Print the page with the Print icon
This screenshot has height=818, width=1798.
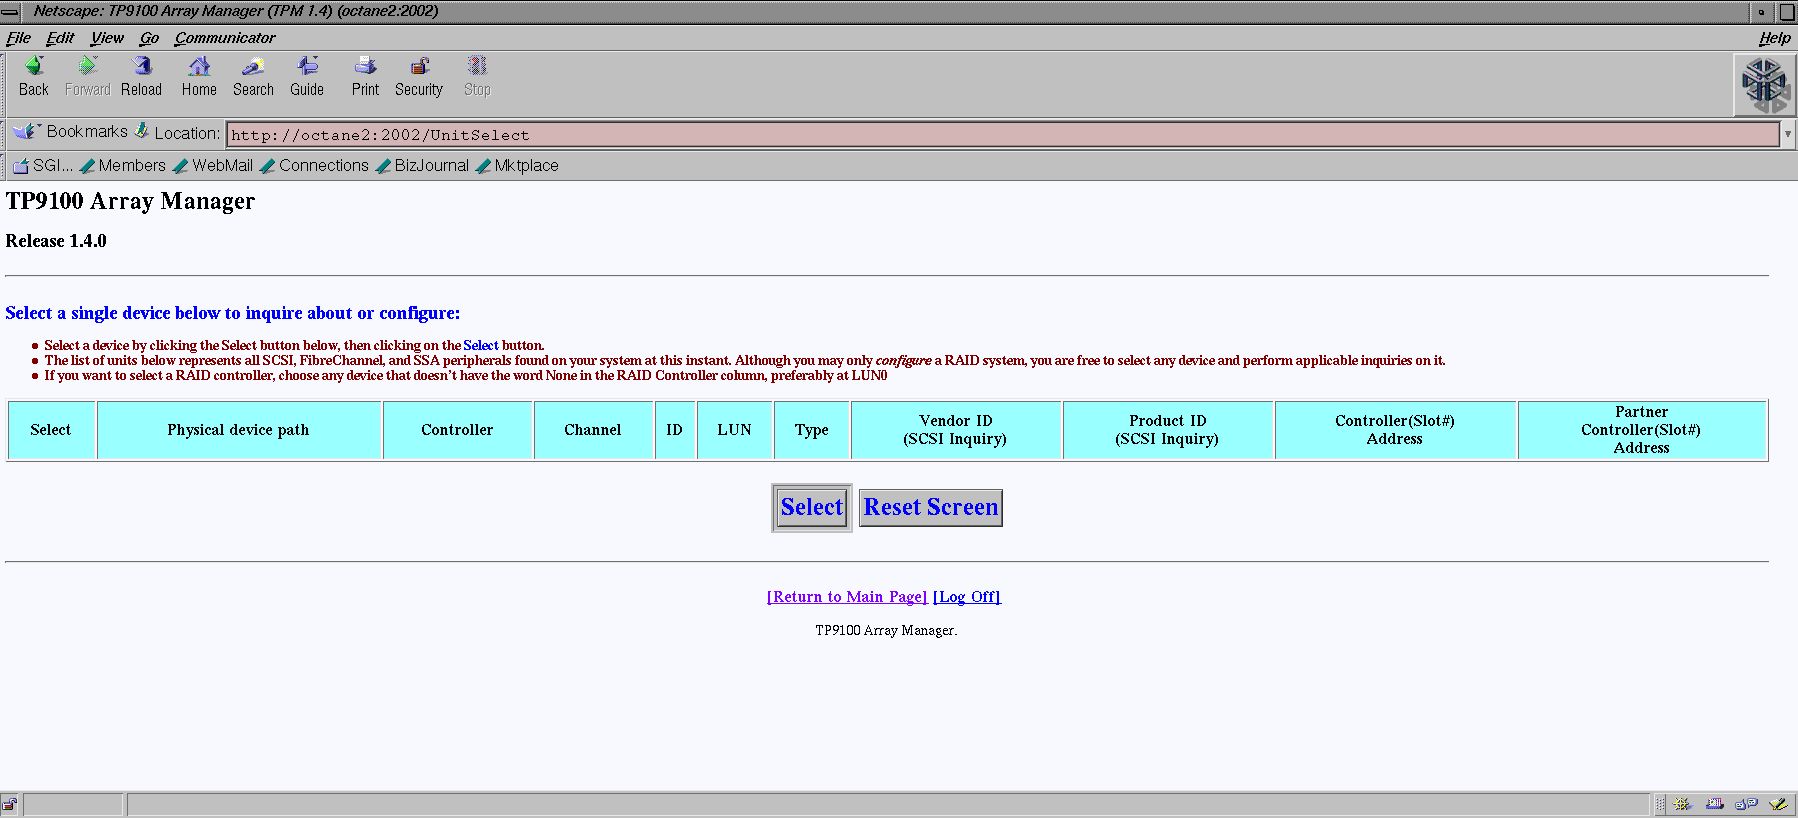[365, 67]
